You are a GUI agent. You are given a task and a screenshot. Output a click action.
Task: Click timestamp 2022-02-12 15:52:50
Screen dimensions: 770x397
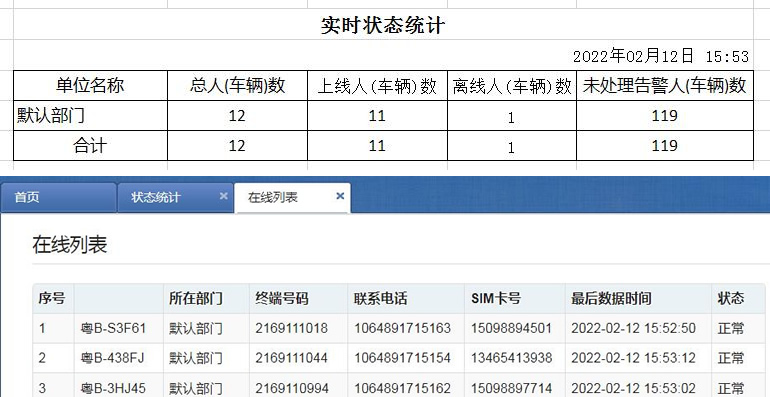pyautogui.click(x=633, y=328)
